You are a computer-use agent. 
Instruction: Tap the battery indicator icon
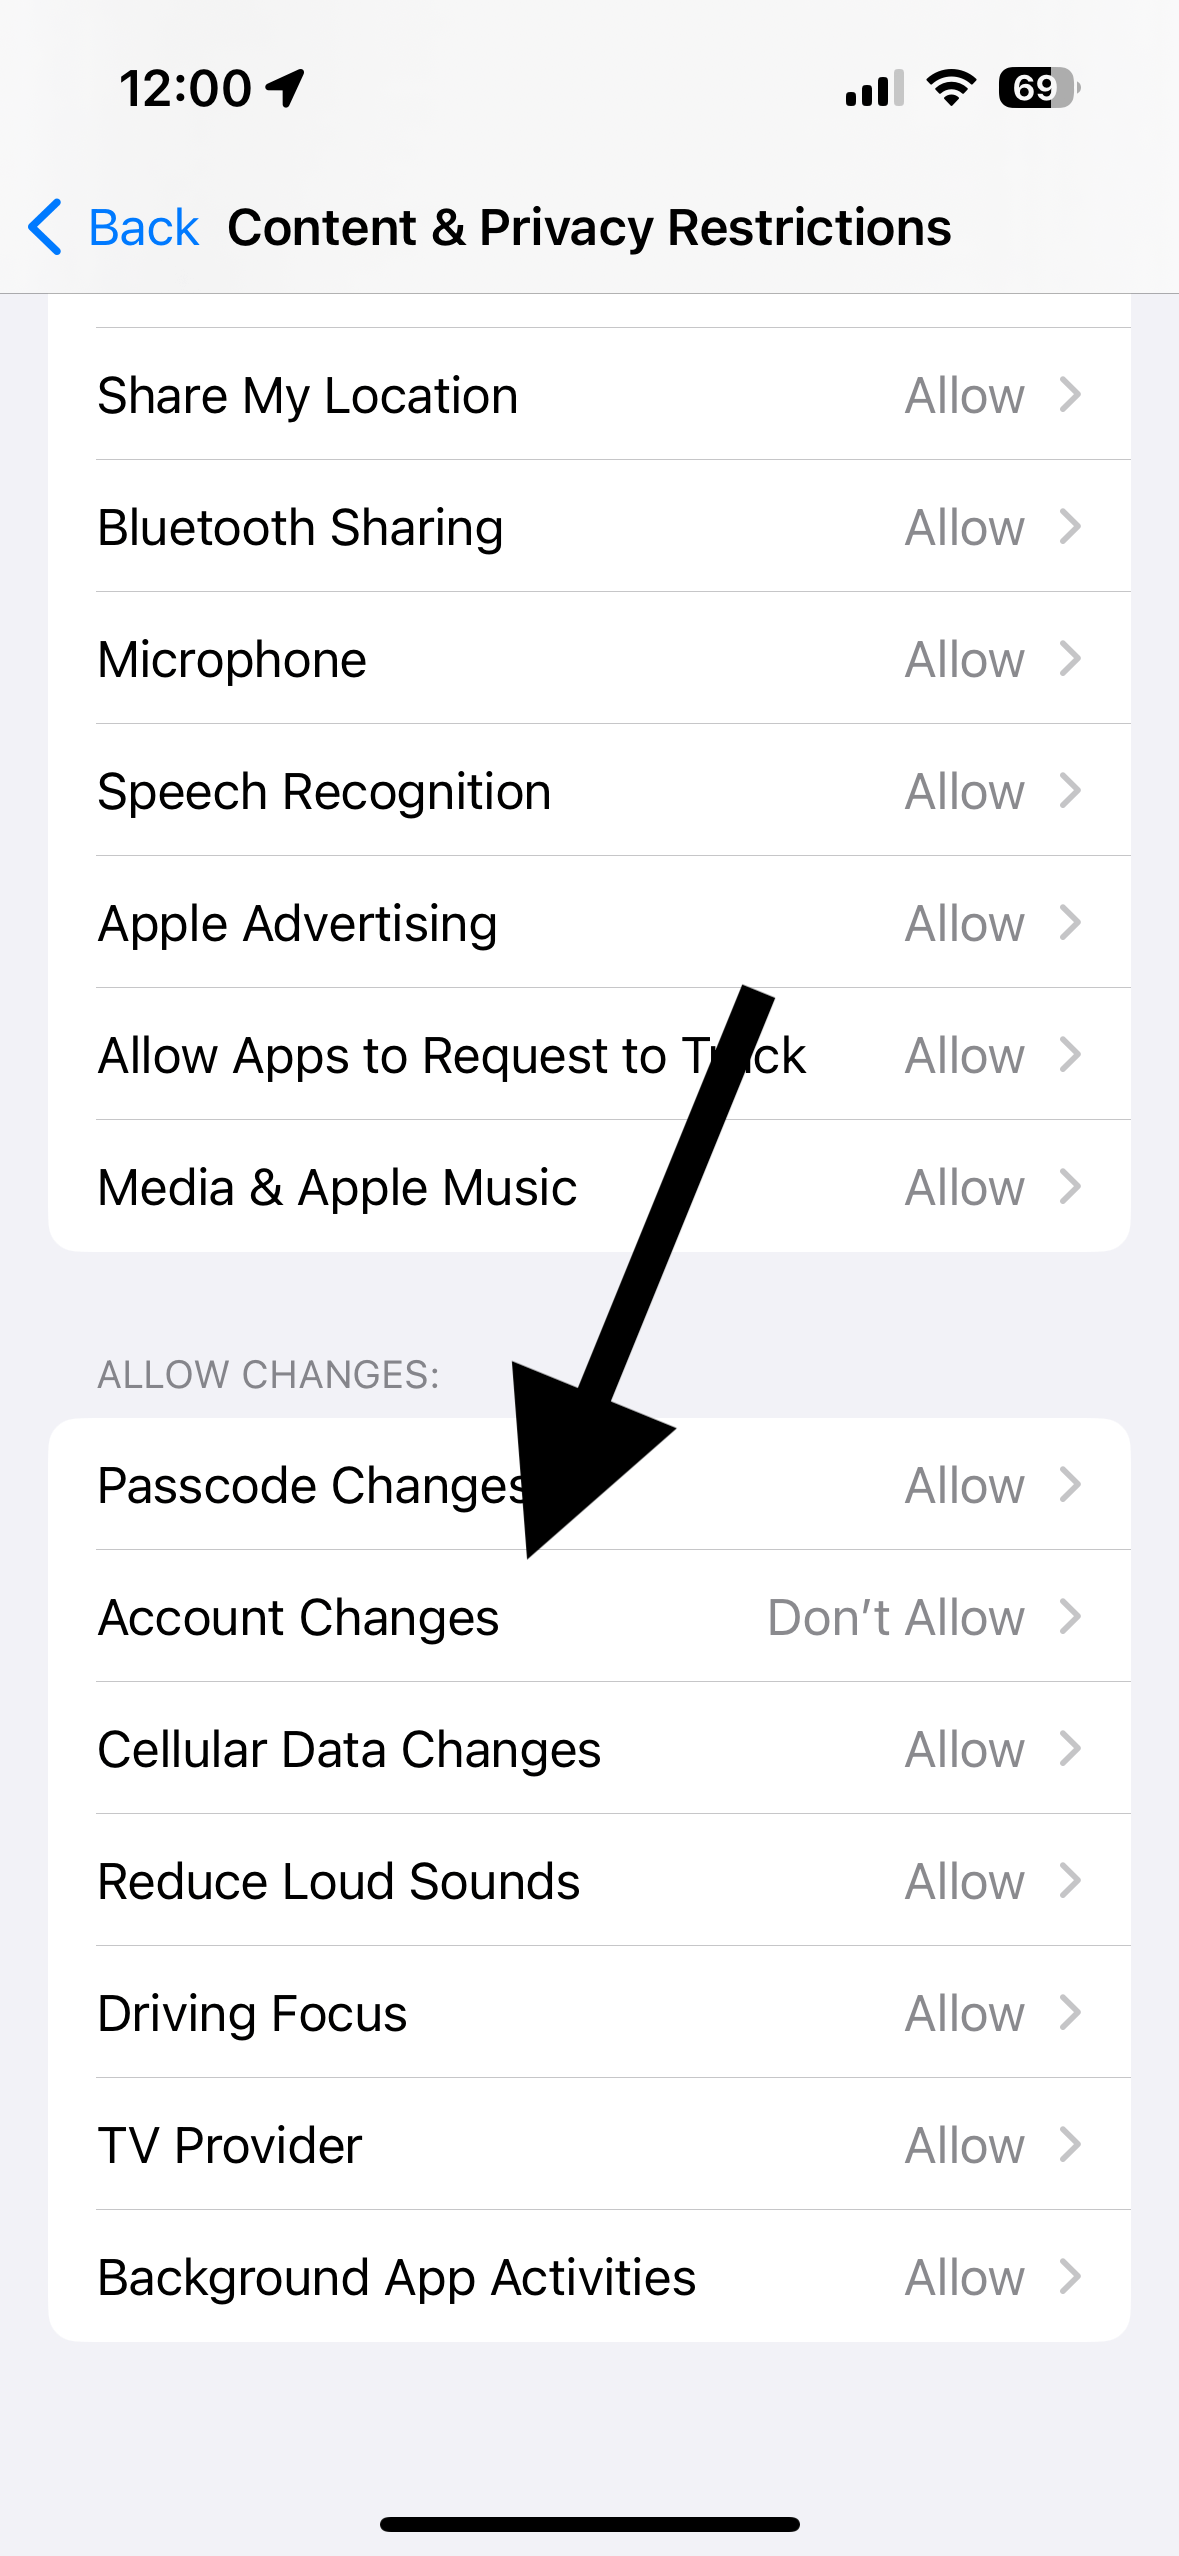[1039, 88]
